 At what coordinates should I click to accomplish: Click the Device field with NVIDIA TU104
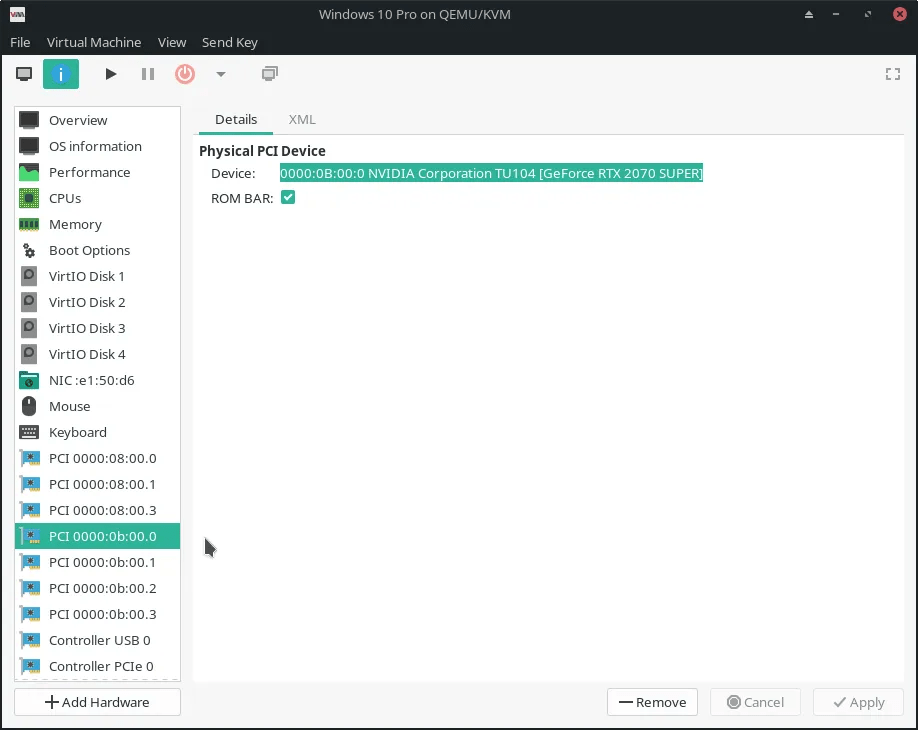[491, 173]
